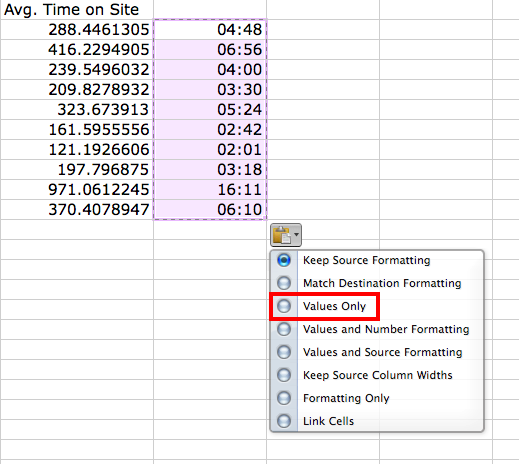
Task: Select the cell showing 04:48
Action: pyautogui.click(x=210, y=30)
